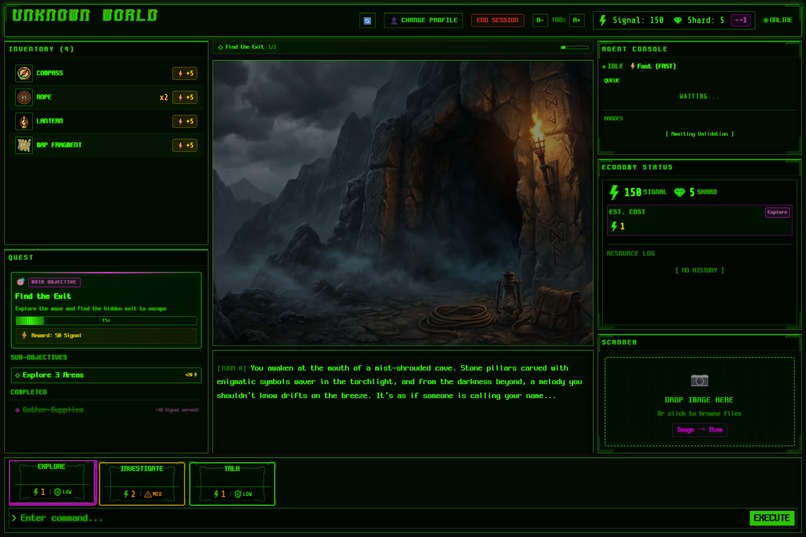The height and width of the screenshot is (537, 806).
Task: Click the Map Fragment item icon
Action: 24,145
